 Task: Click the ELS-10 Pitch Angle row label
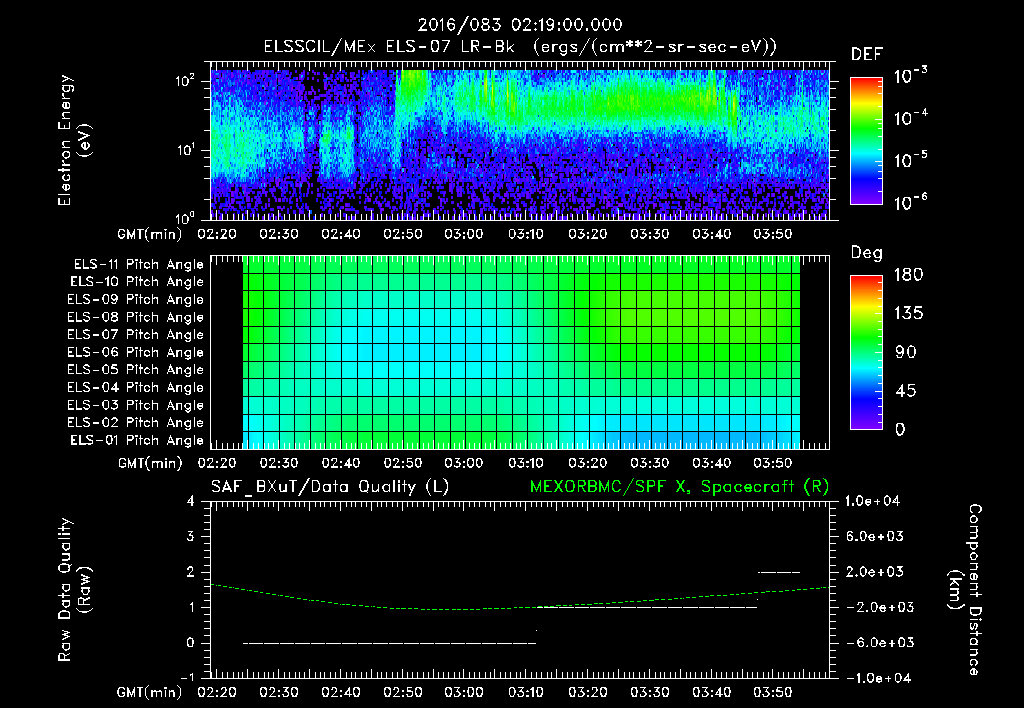click(137, 282)
